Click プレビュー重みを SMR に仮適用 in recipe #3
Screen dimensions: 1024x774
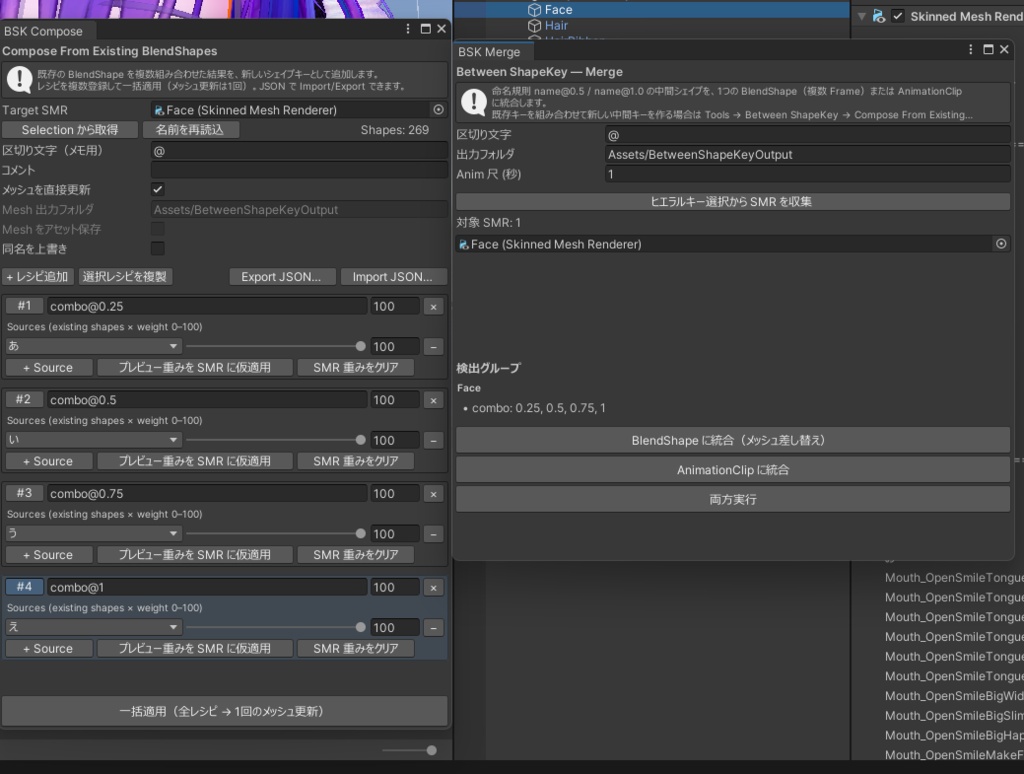coord(195,555)
